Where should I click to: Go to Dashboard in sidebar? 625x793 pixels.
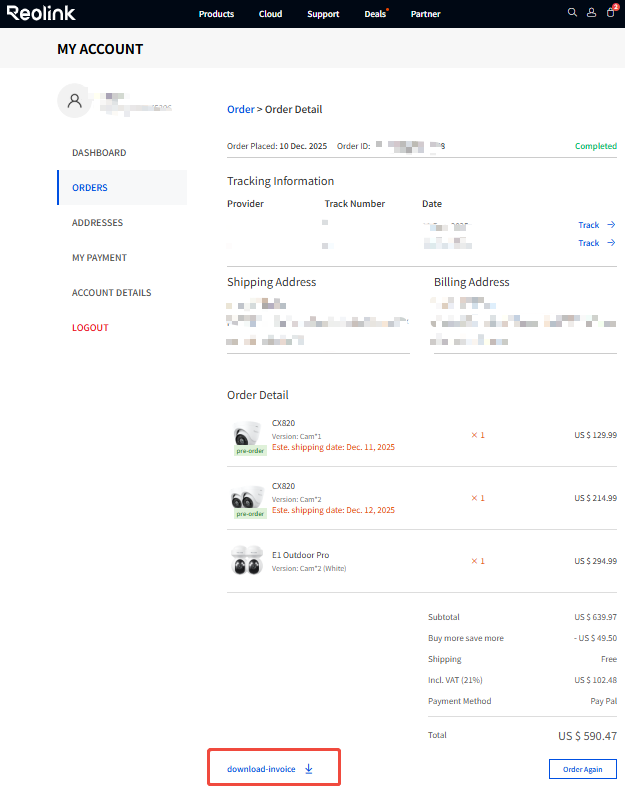pyautogui.click(x=99, y=153)
